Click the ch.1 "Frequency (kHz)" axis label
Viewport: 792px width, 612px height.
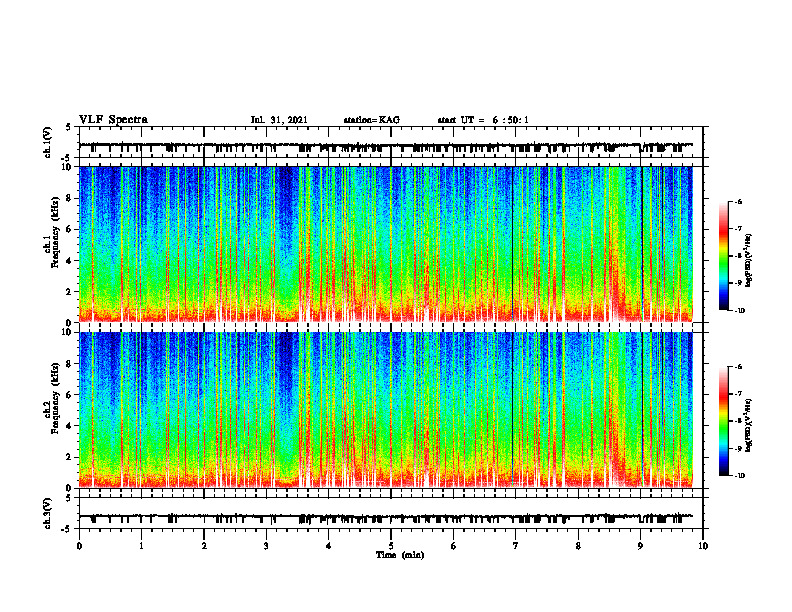click(55, 233)
